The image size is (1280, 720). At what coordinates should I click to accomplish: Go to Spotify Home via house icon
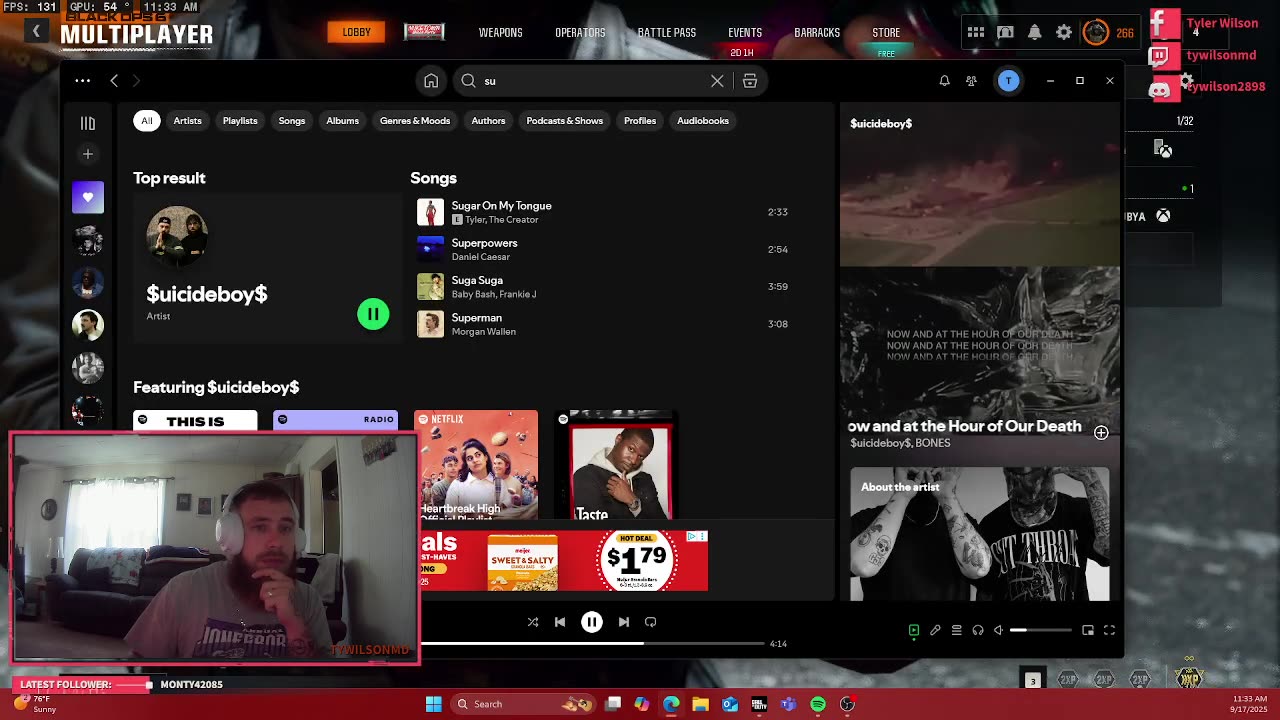[x=431, y=81]
